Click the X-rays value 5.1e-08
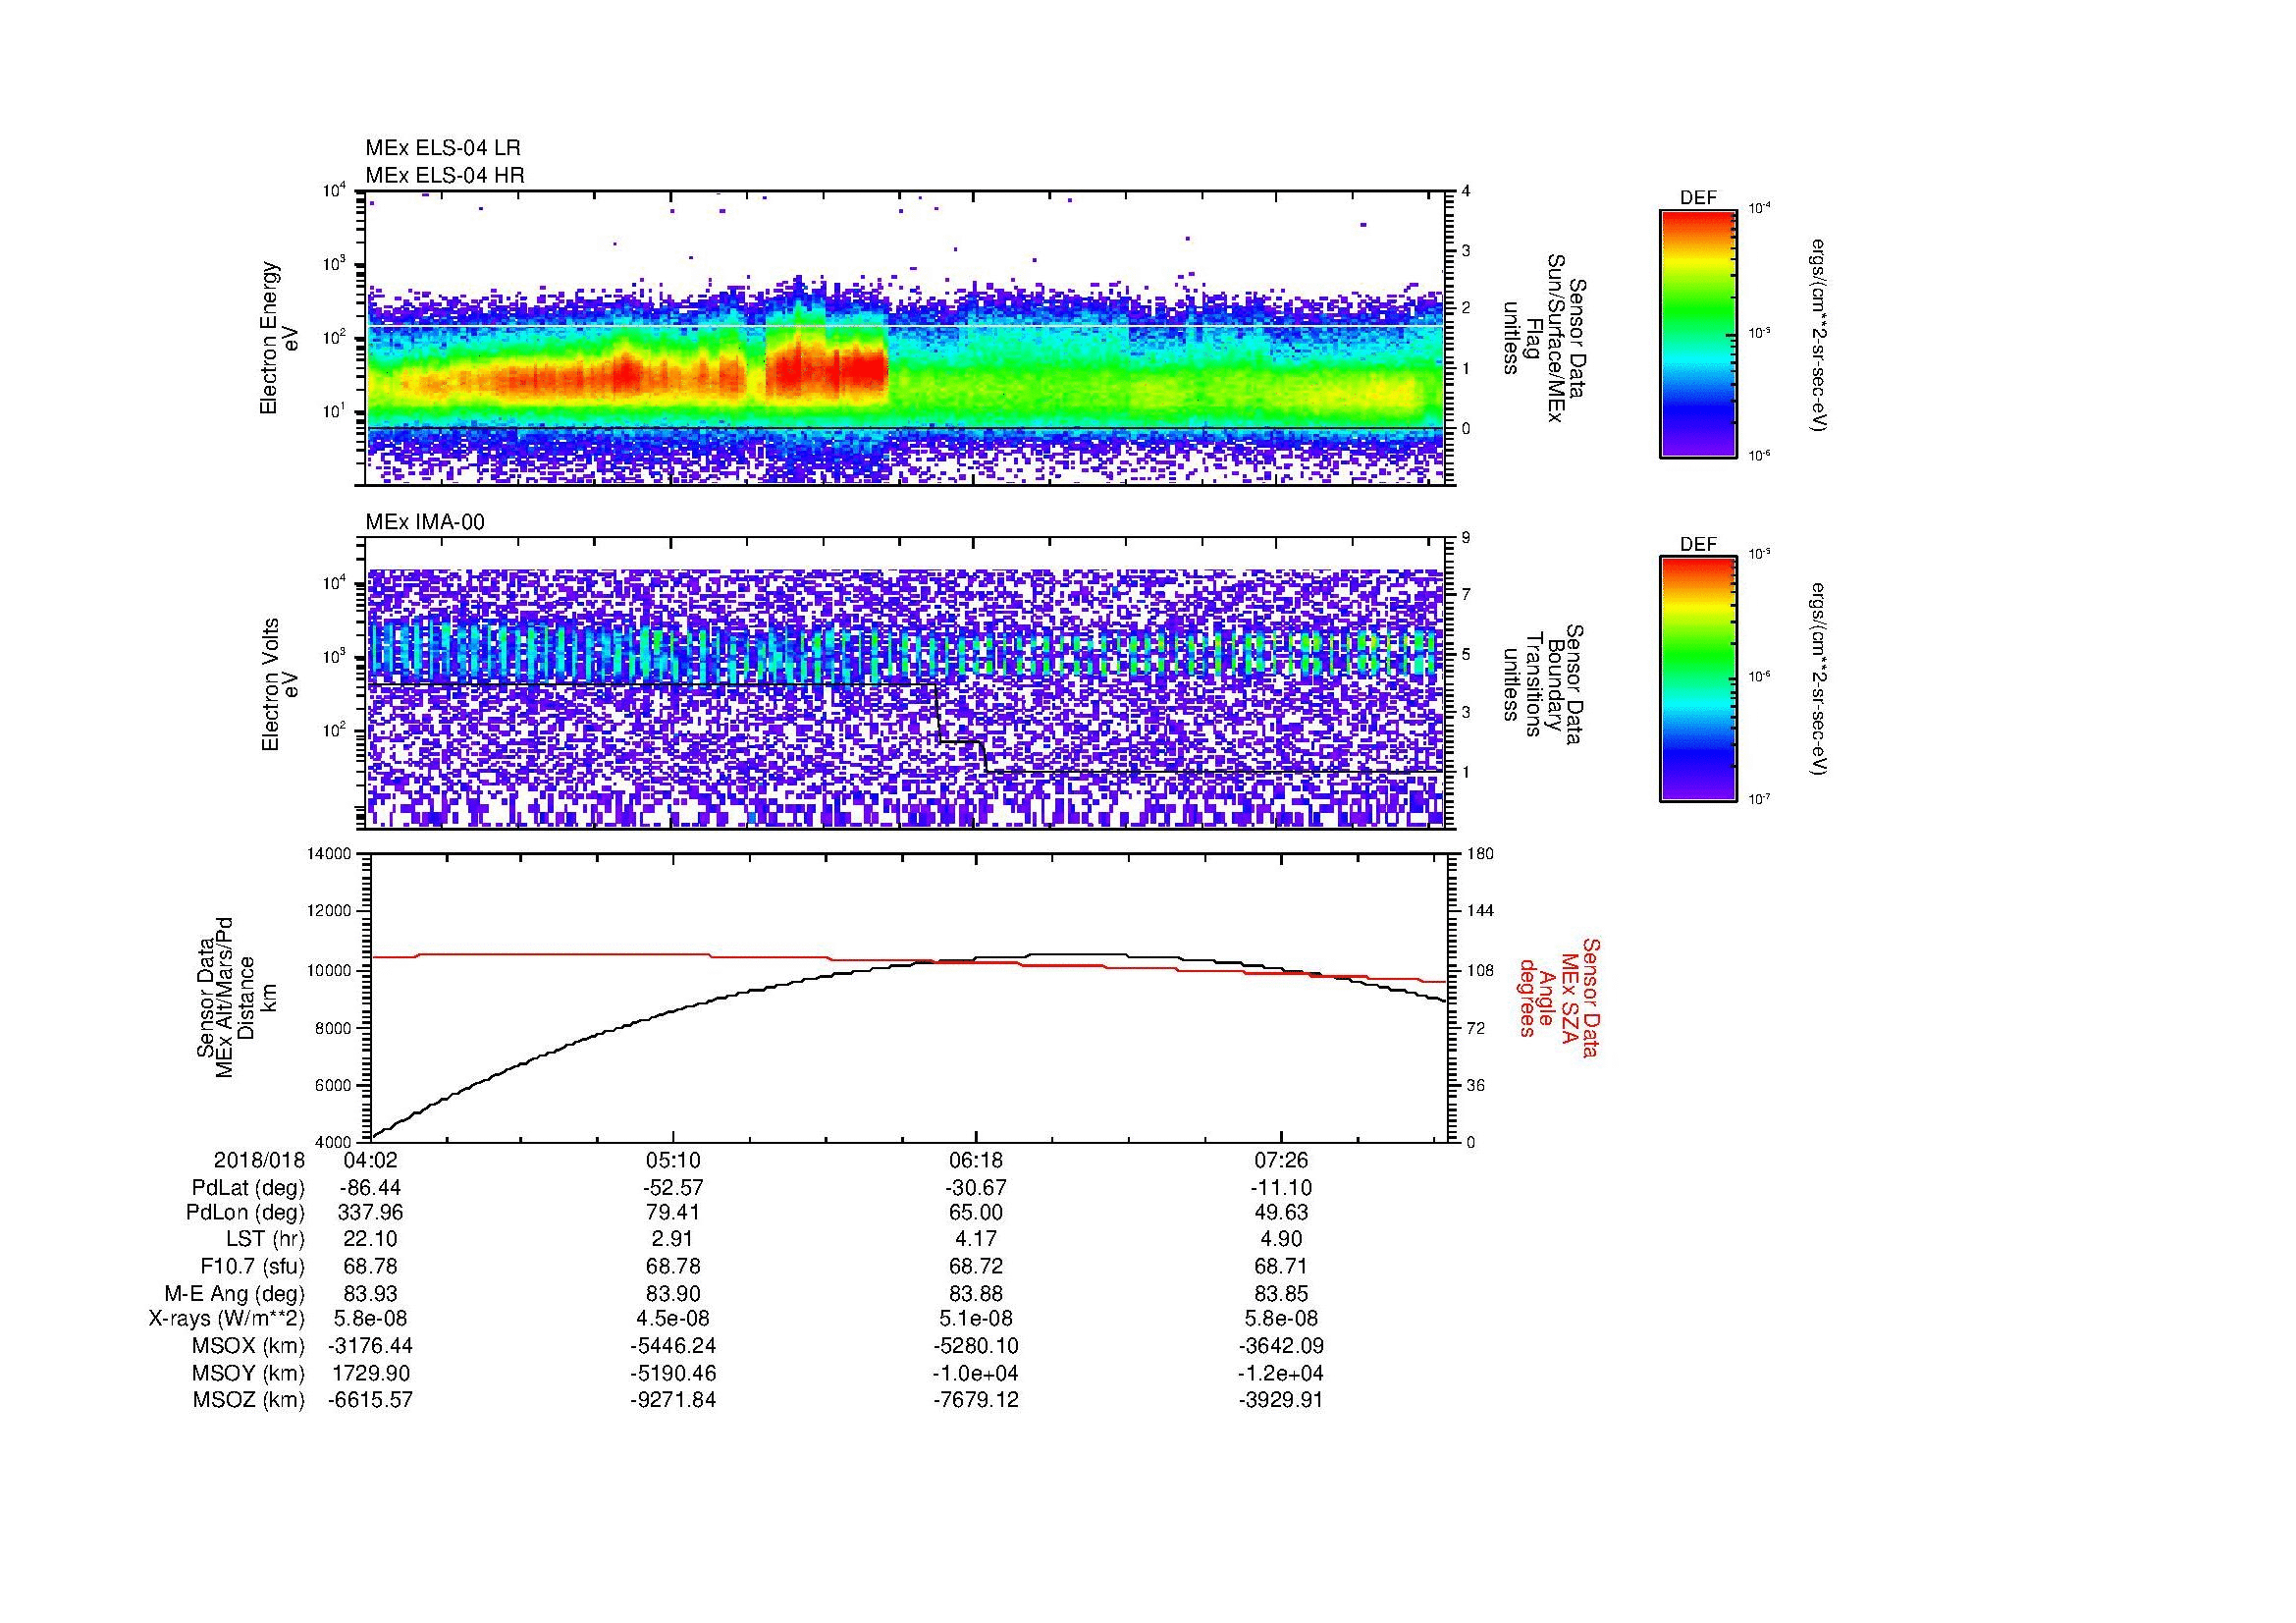Viewport: 2296px width, 1623px height. point(976,1319)
